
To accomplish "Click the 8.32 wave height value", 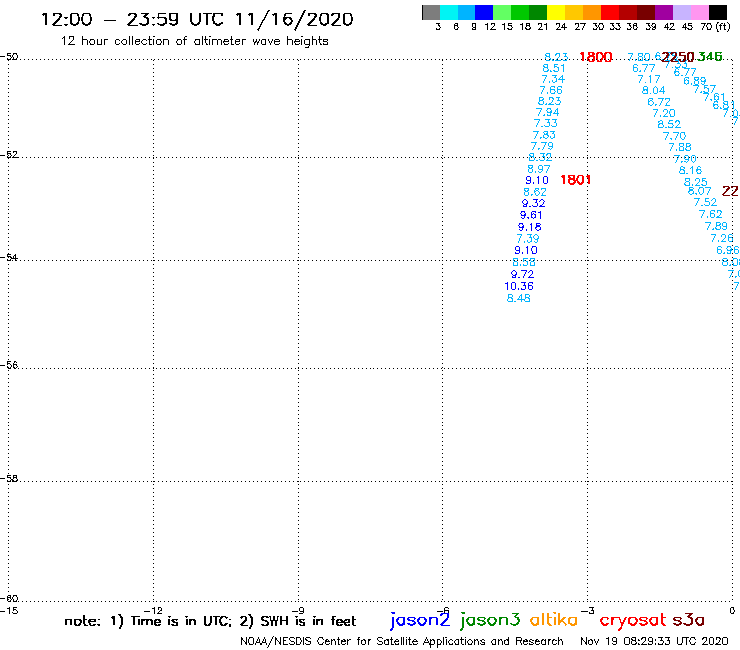I will (540, 158).
